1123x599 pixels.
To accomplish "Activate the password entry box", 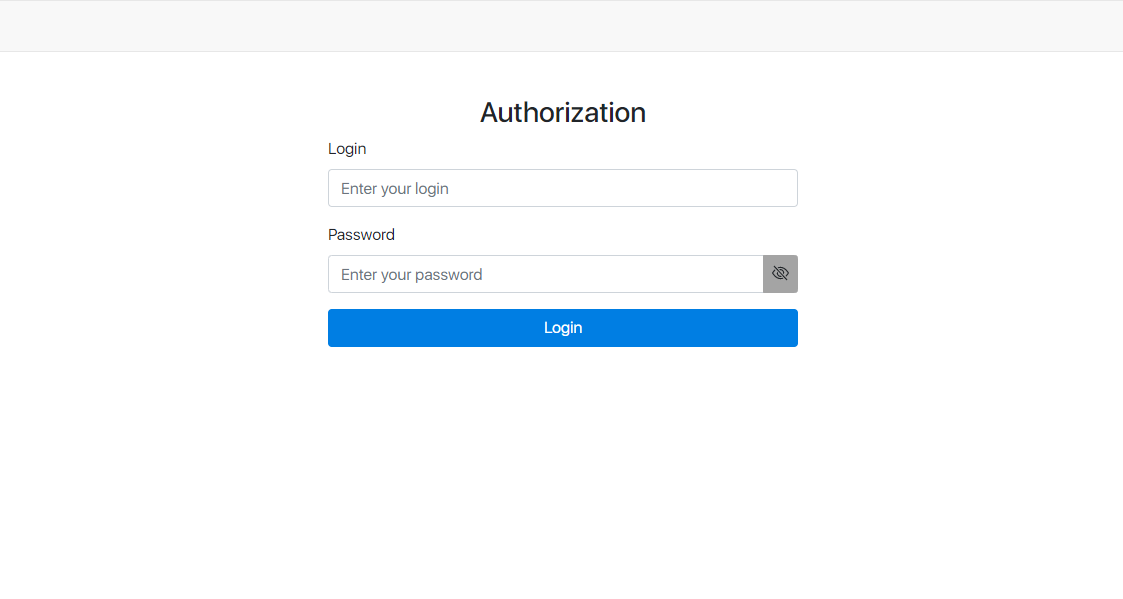I will tap(545, 274).
